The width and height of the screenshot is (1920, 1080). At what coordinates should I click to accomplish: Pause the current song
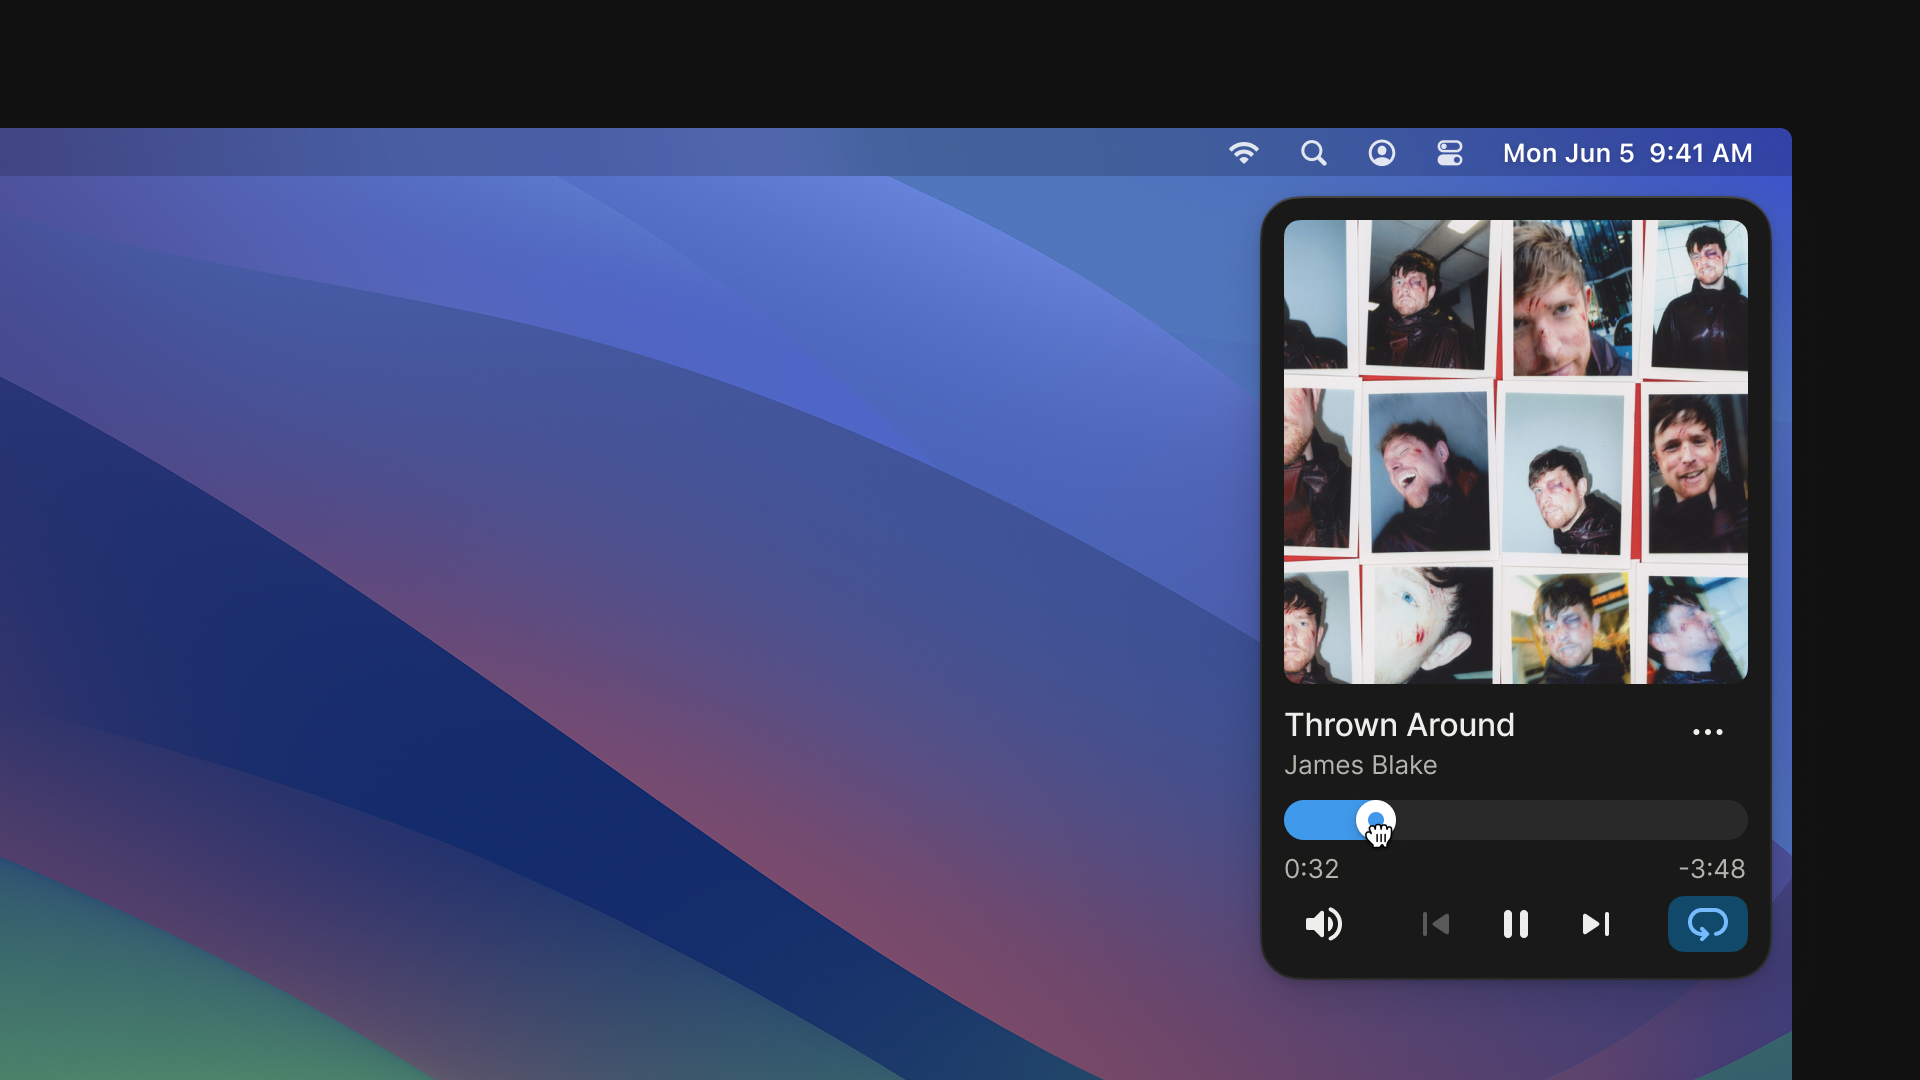pos(1515,924)
